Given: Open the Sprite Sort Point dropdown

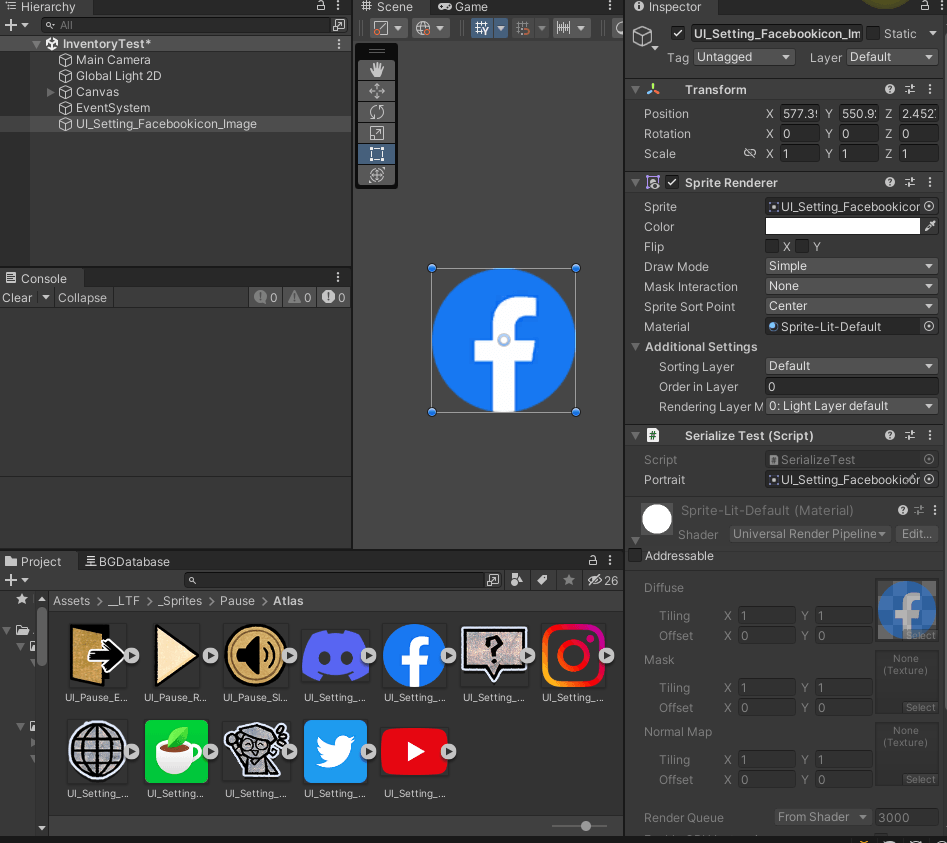Looking at the screenshot, I should [851, 306].
